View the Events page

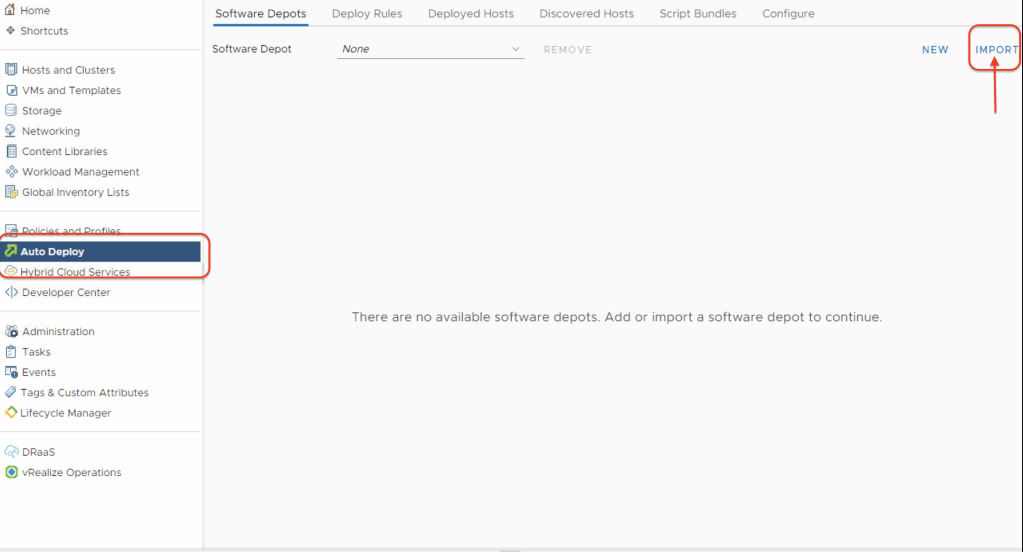38,373
